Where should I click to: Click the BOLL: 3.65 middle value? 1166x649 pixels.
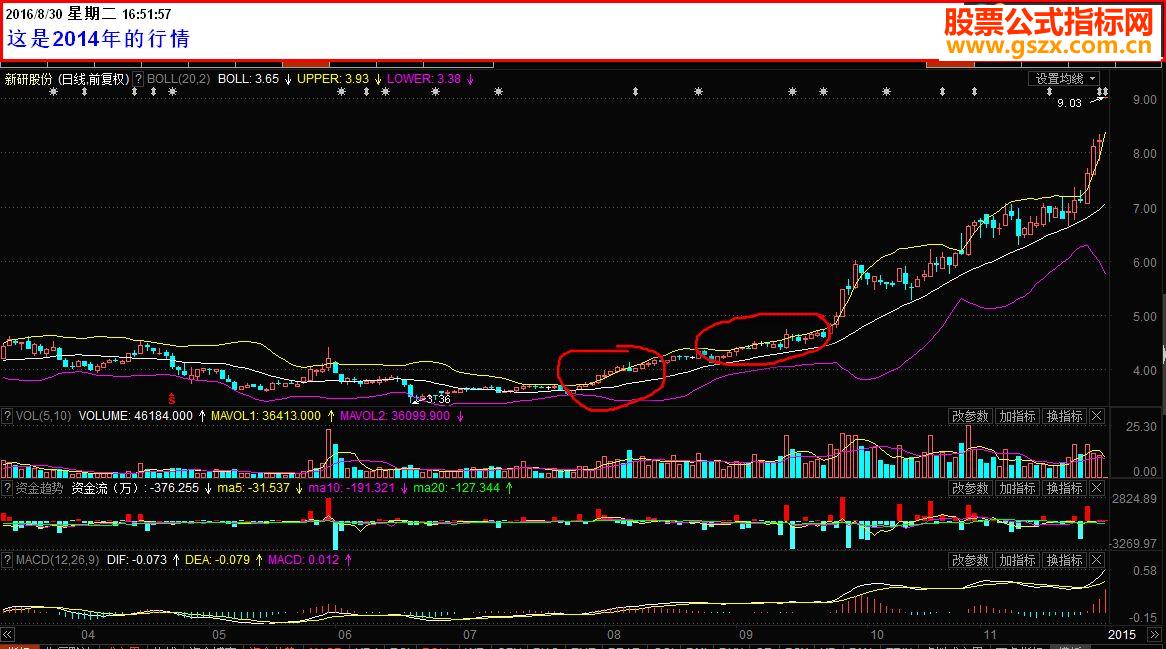[248, 79]
